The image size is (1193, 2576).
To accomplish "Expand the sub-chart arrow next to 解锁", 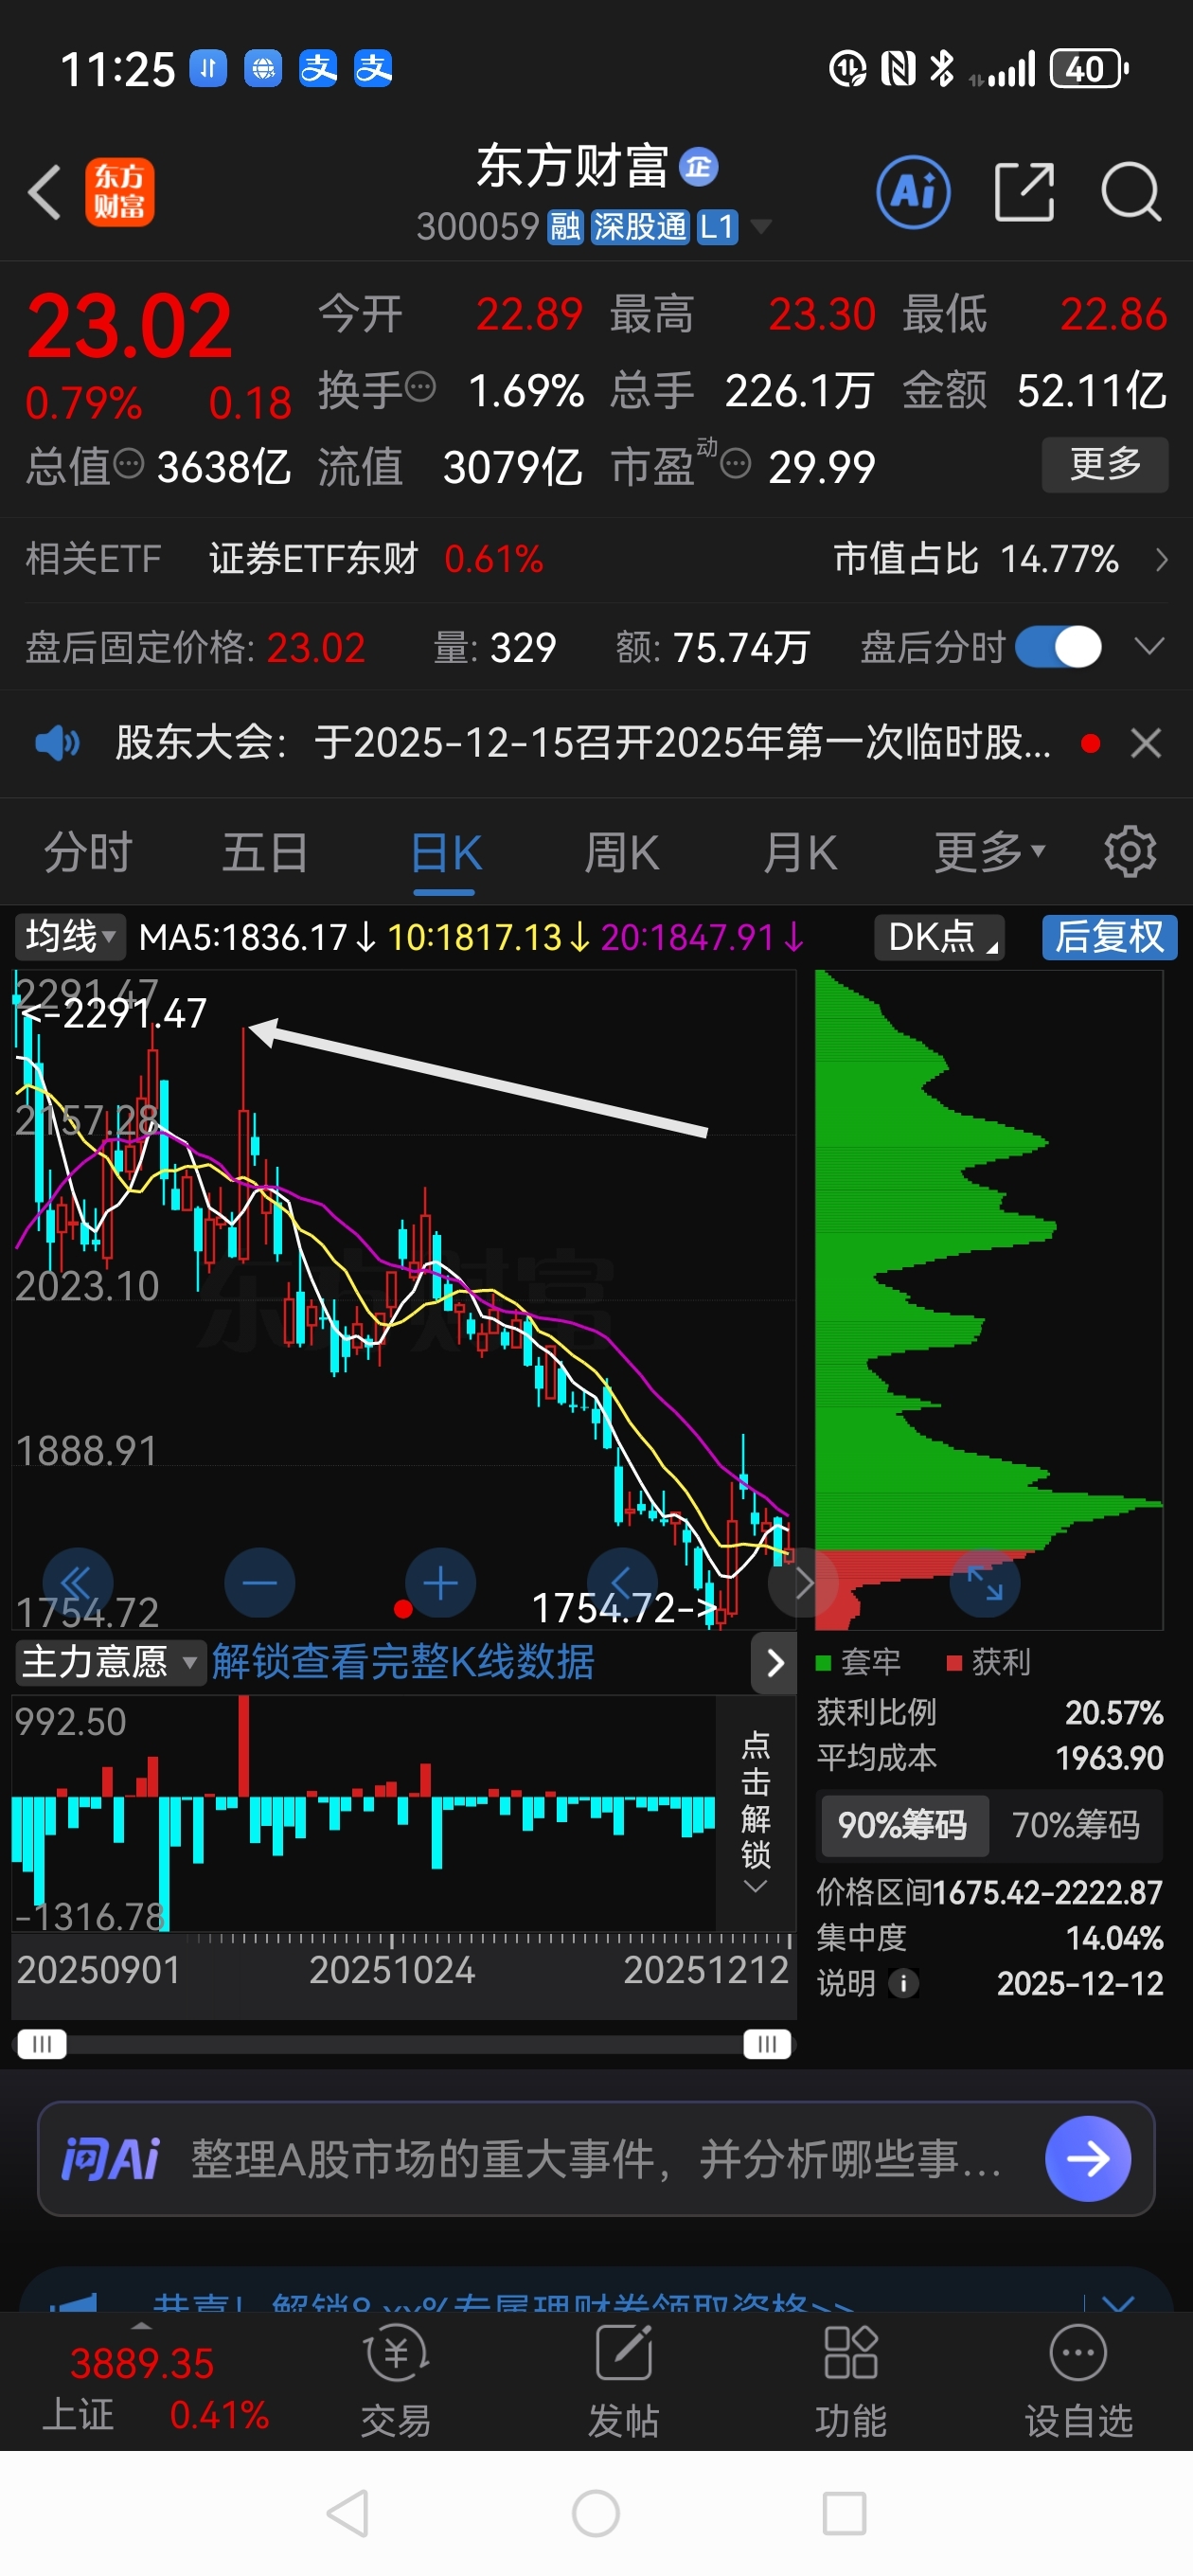I will 774,1663.
